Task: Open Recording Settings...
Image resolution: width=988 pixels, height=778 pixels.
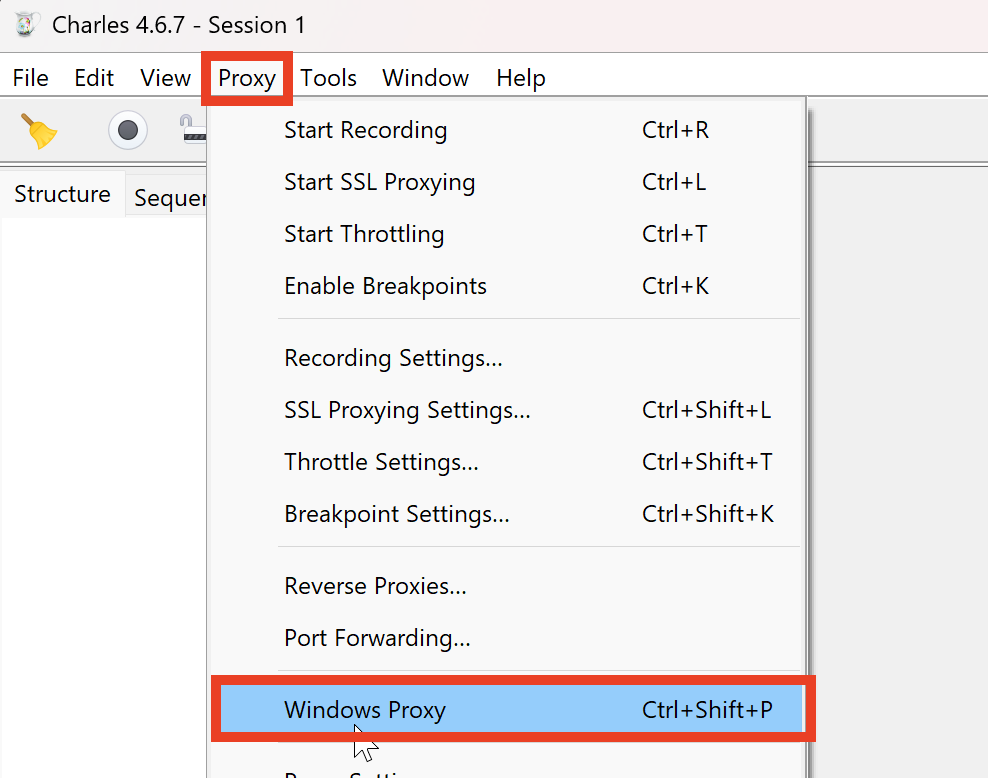Action: click(x=507, y=358)
